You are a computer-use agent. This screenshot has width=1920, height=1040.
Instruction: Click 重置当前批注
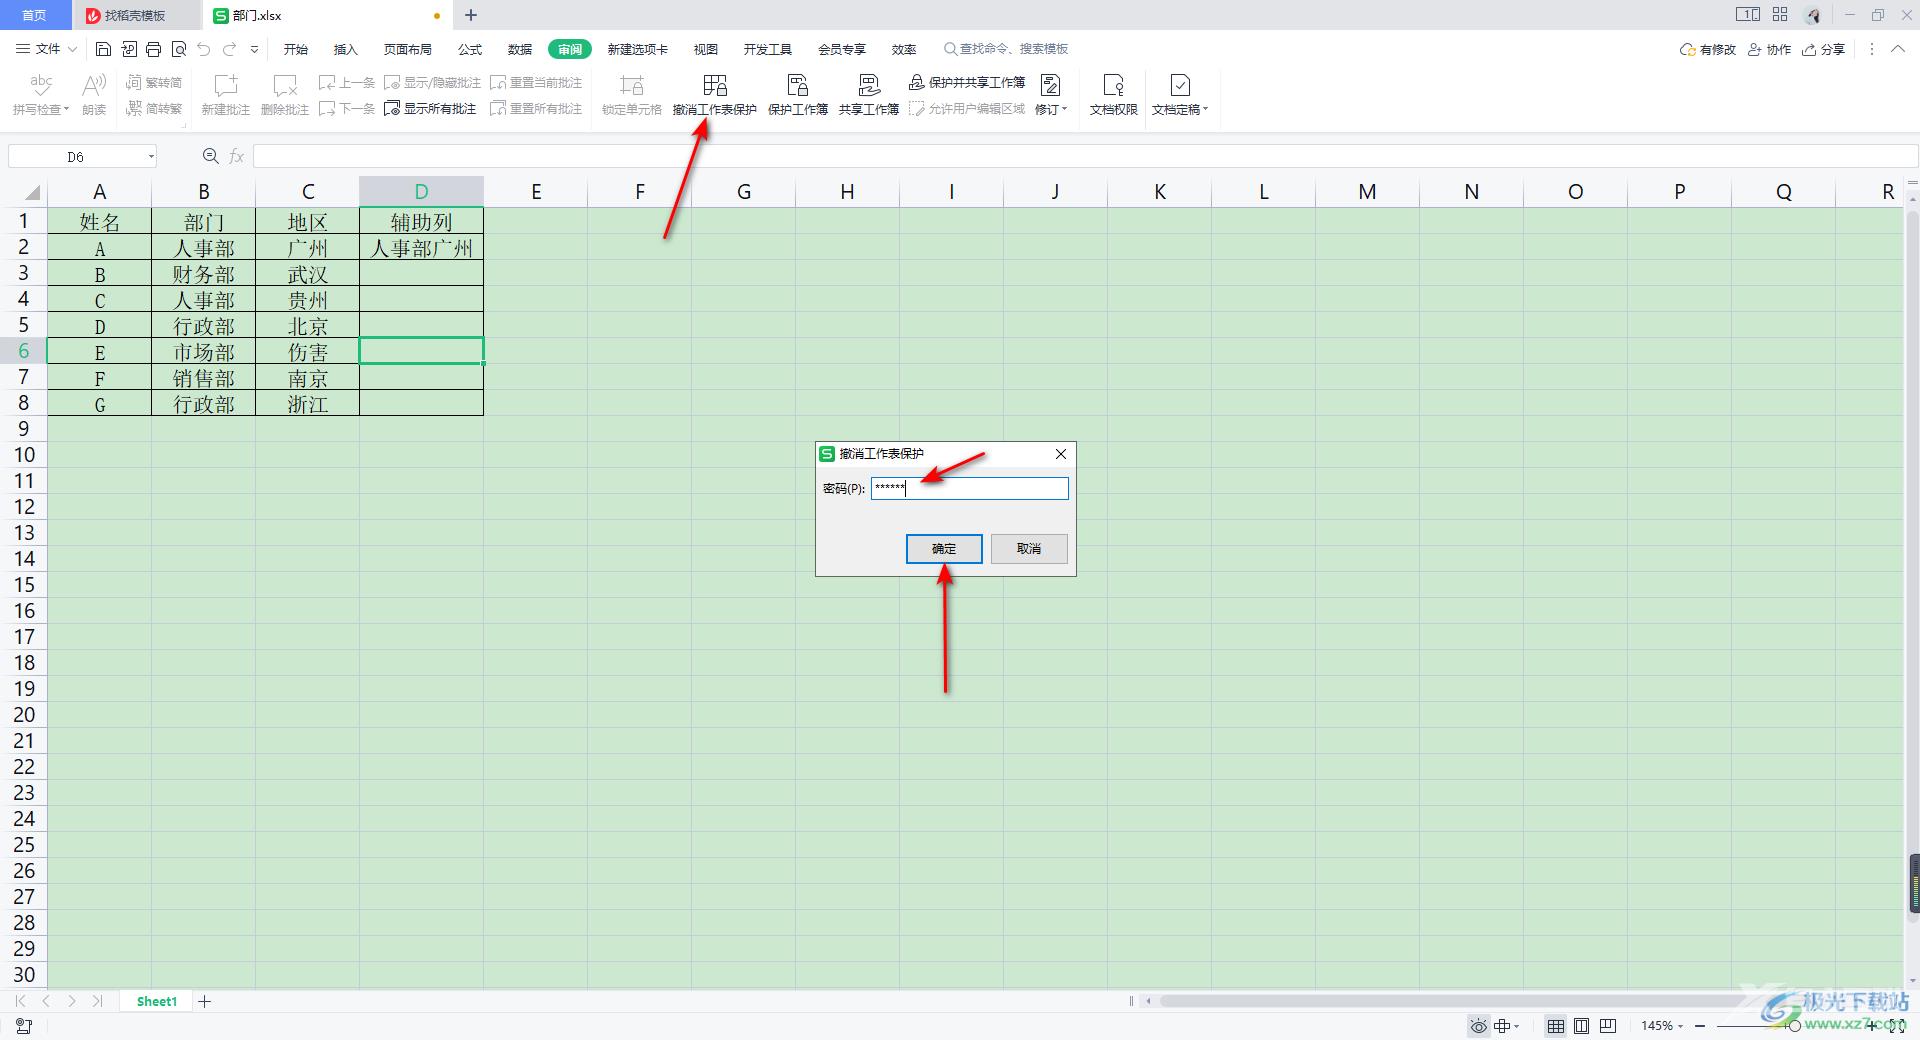pyautogui.click(x=536, y=82)
